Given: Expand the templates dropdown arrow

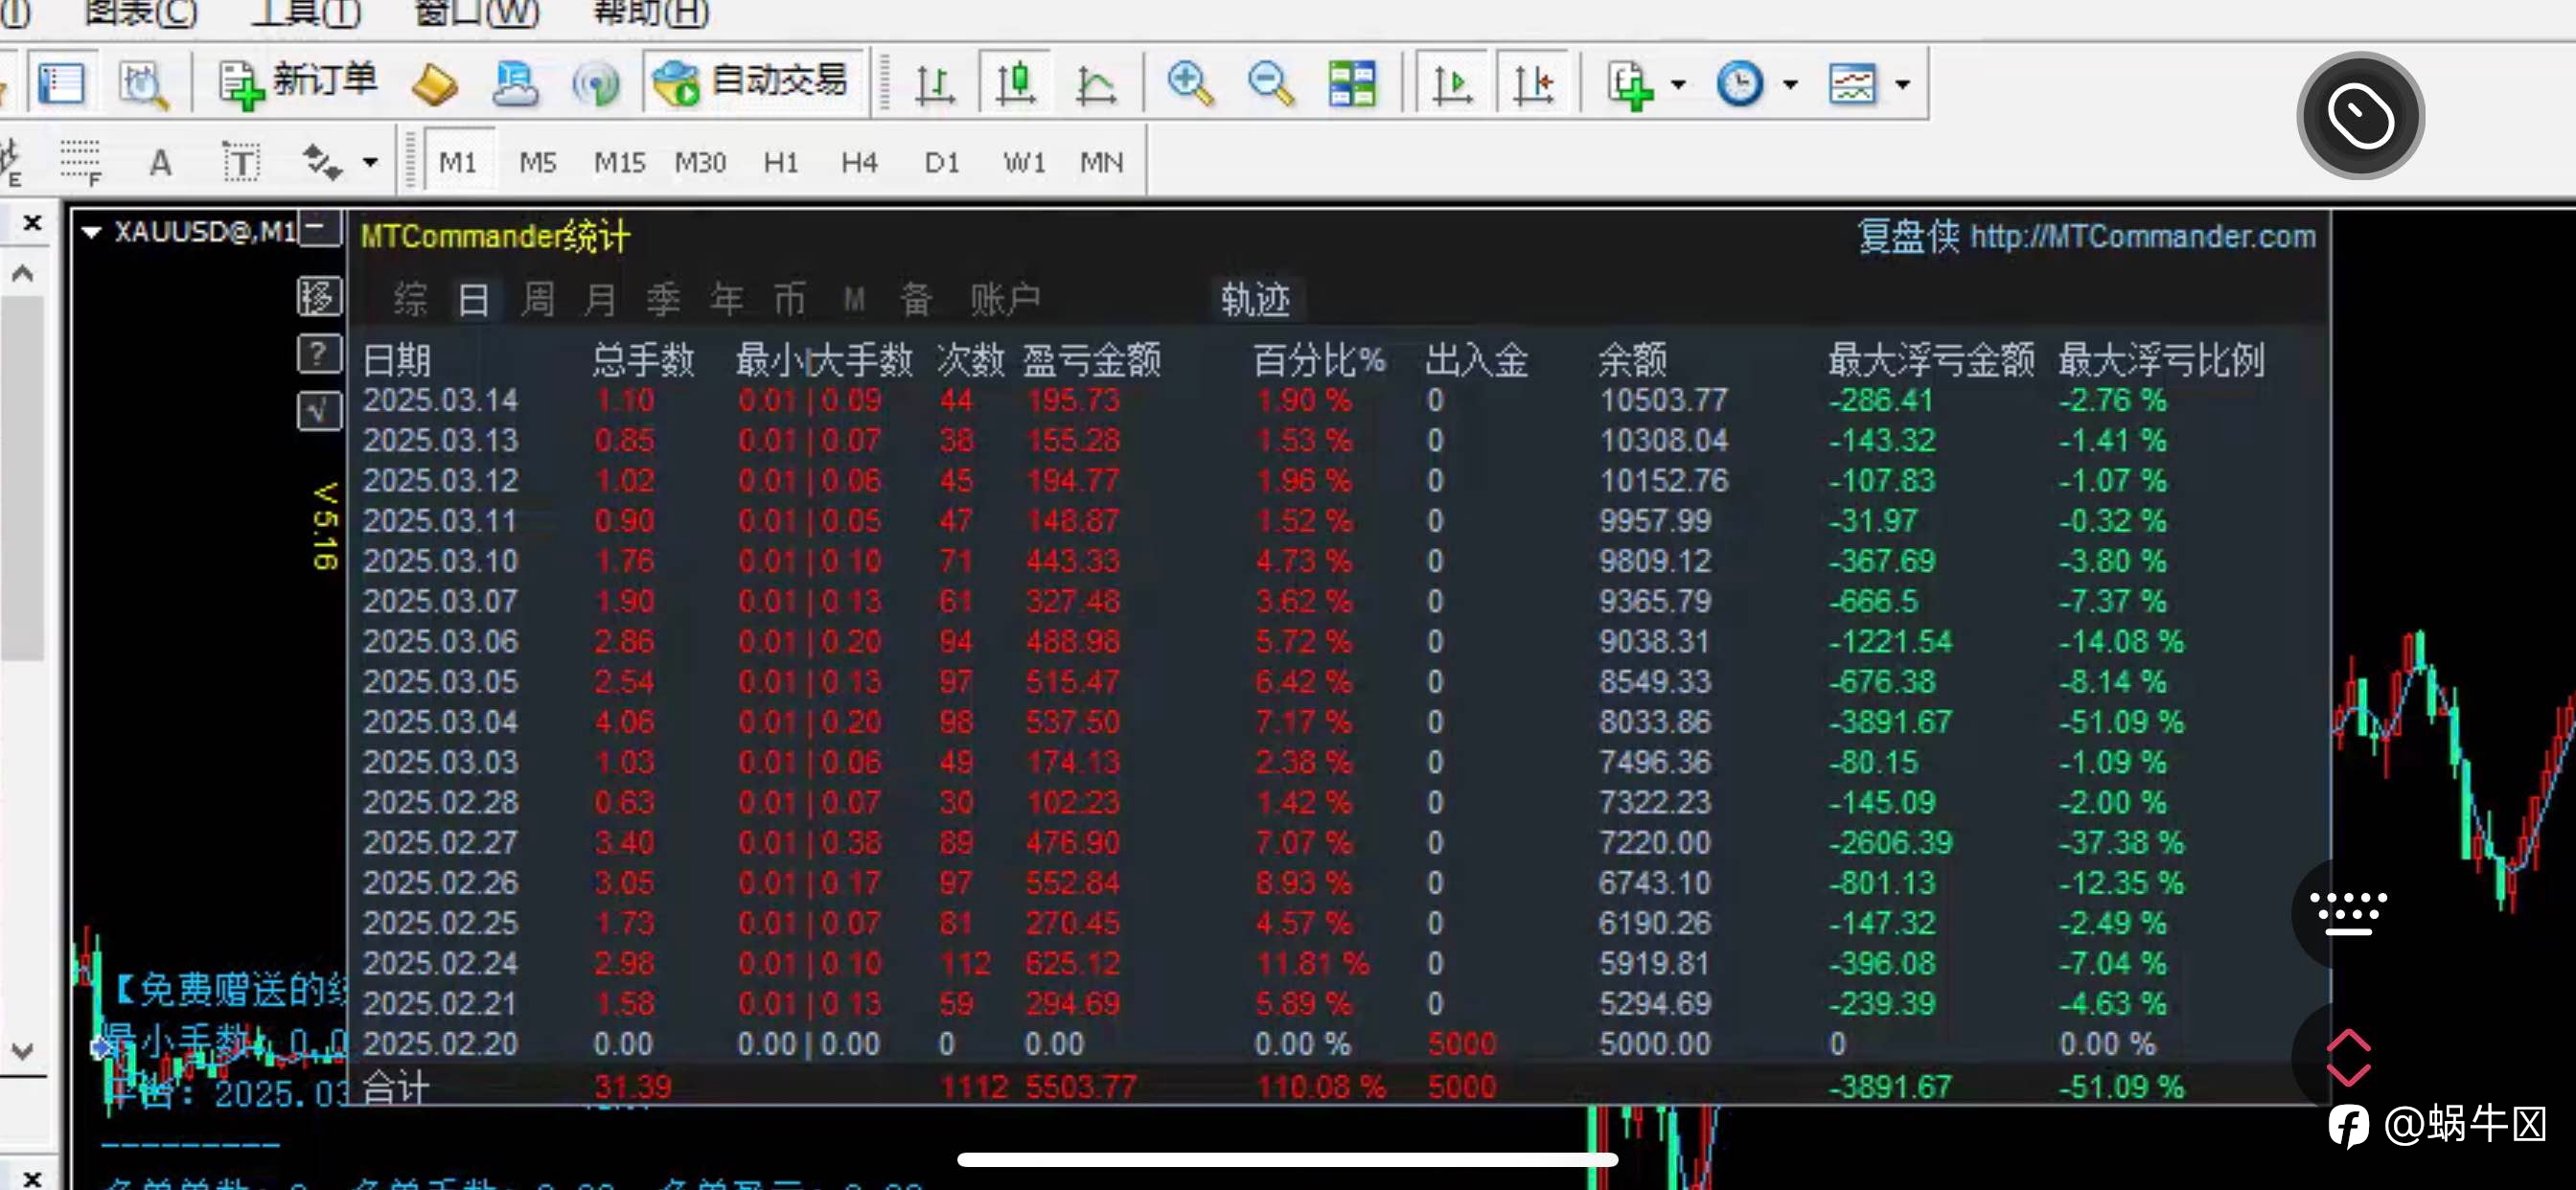Looking at the screenshot, I should pyautogui.click(x=1902, y=84).
